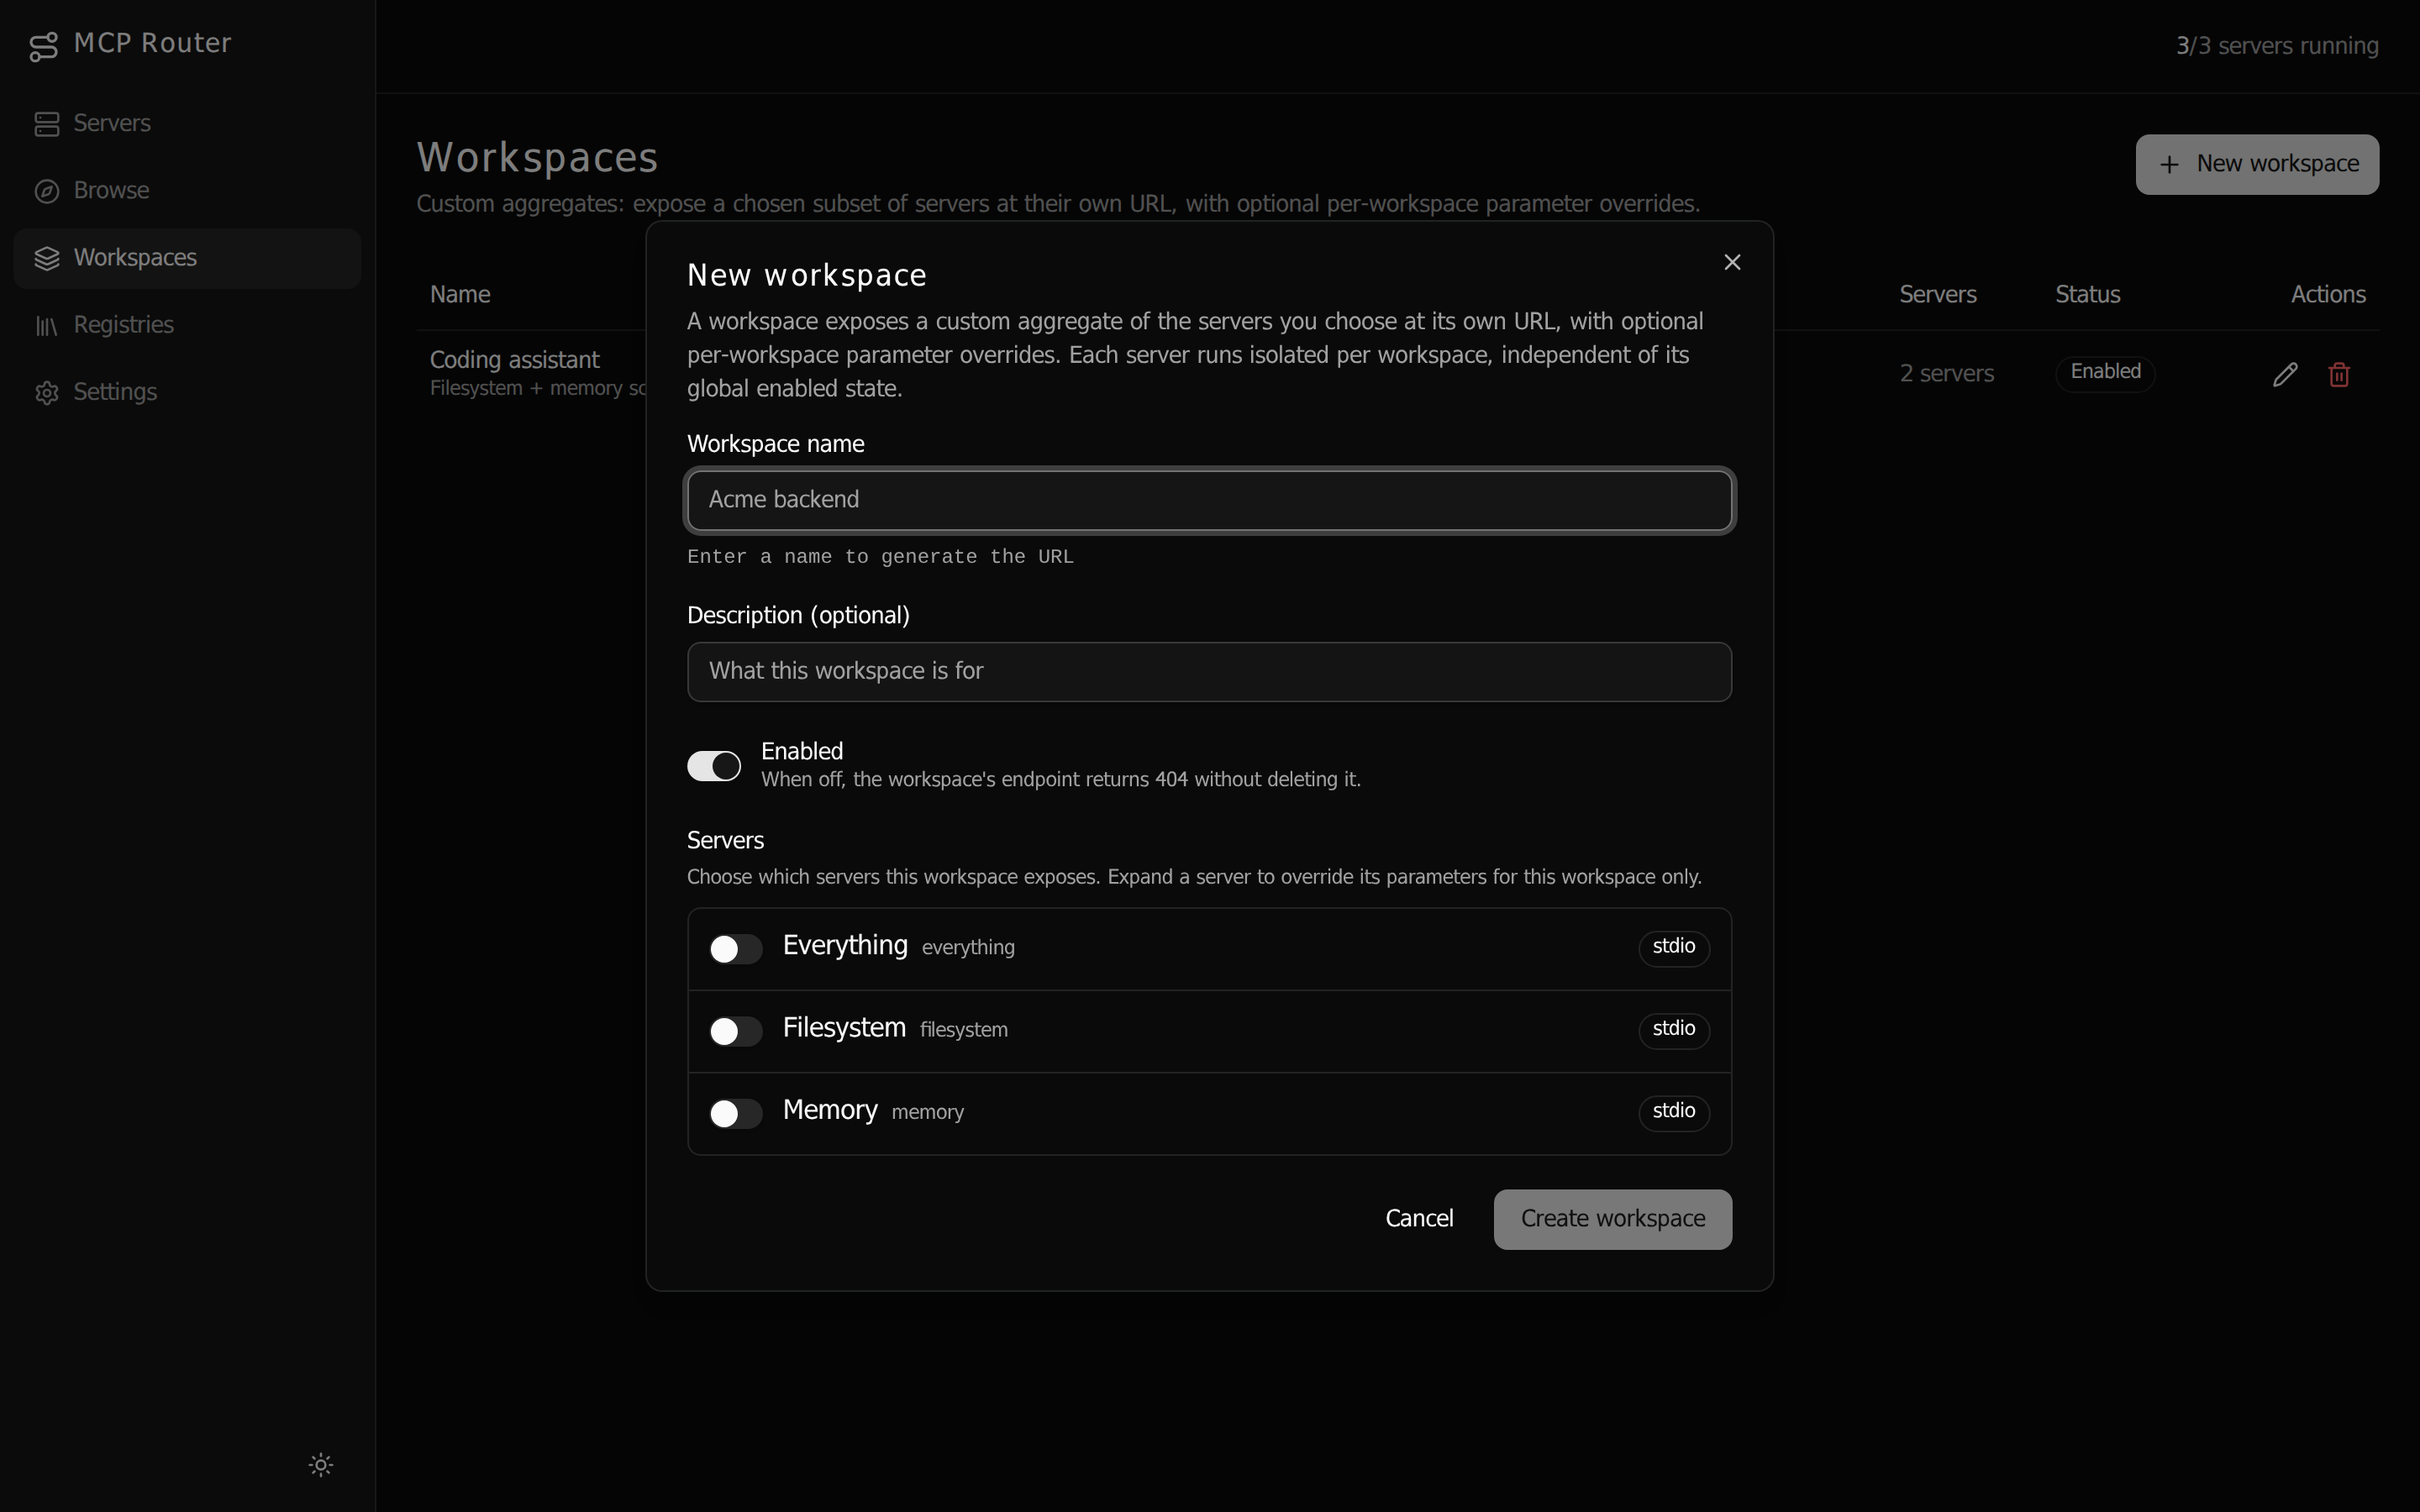
Task: Expand the Everything server row
Action: 1209,949
